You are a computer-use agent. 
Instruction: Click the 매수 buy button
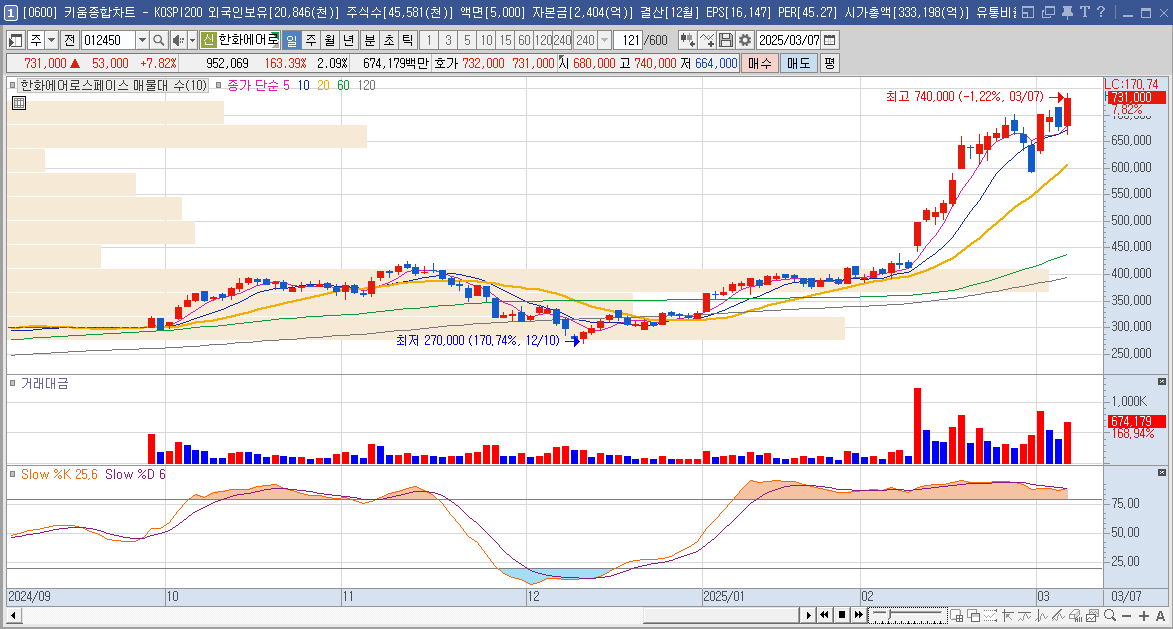coord(760,64)
